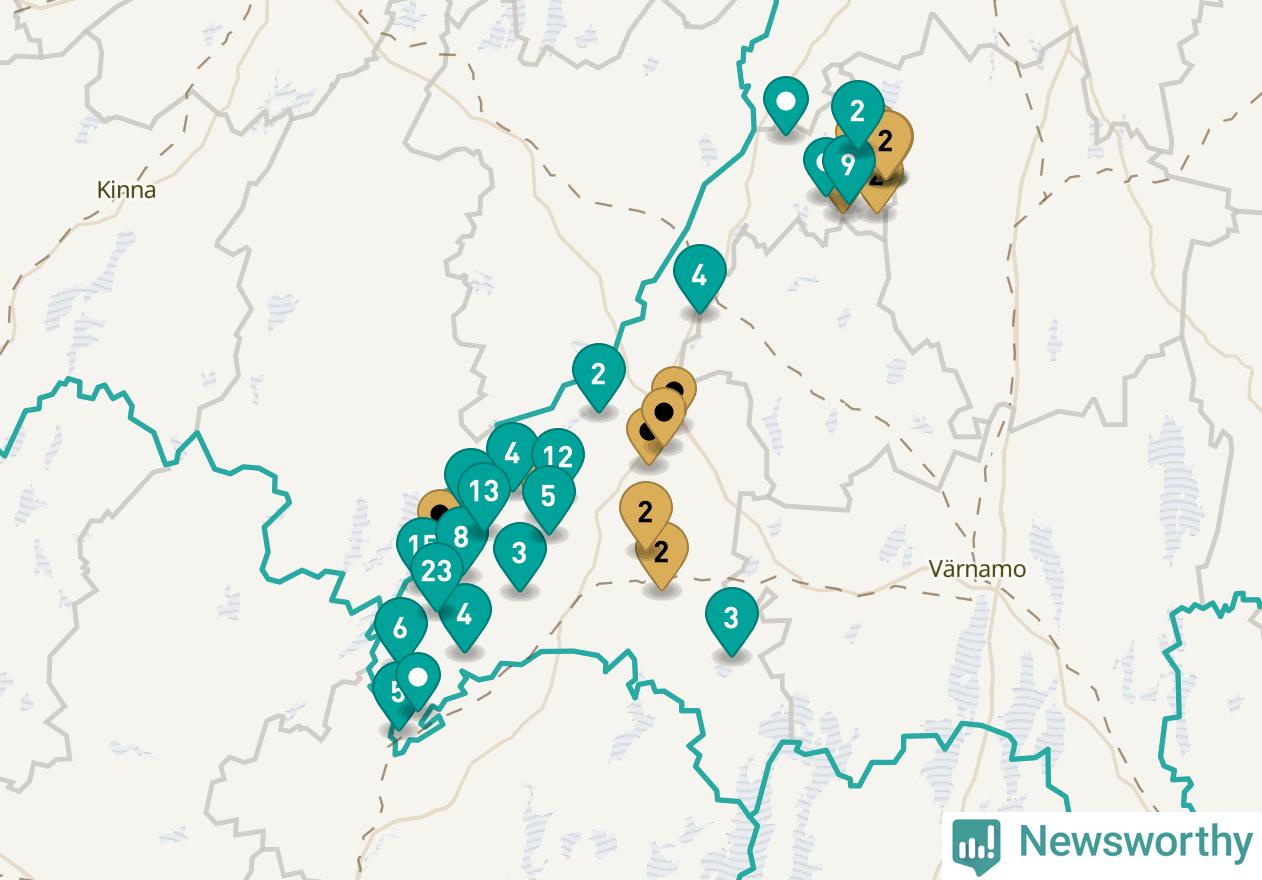Select the teal marker labeled 6

pyautogui.click(x=401, y=628)
